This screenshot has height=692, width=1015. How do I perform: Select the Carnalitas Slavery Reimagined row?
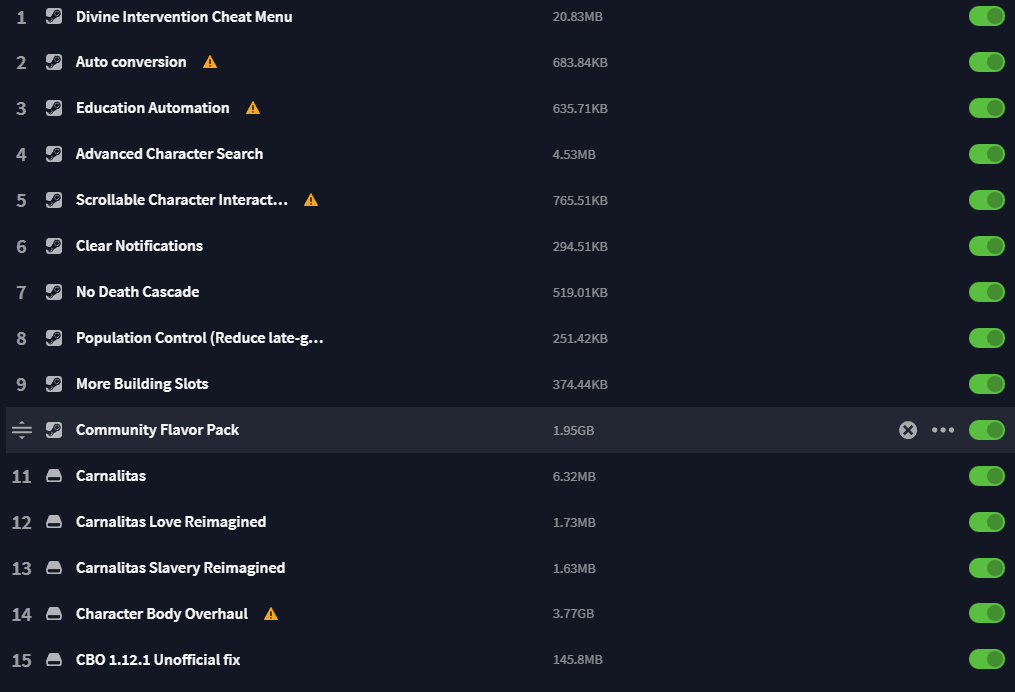180,568
